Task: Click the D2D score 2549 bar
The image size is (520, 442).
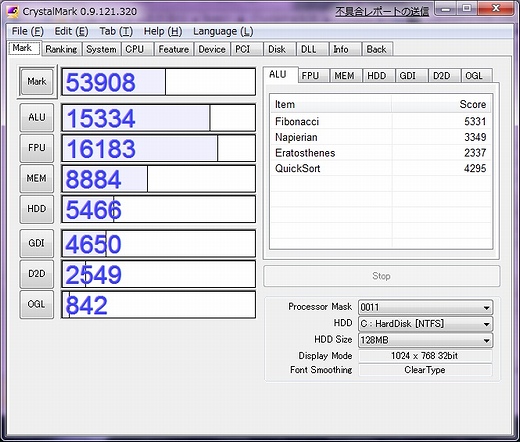Action: tap(159, 274)
